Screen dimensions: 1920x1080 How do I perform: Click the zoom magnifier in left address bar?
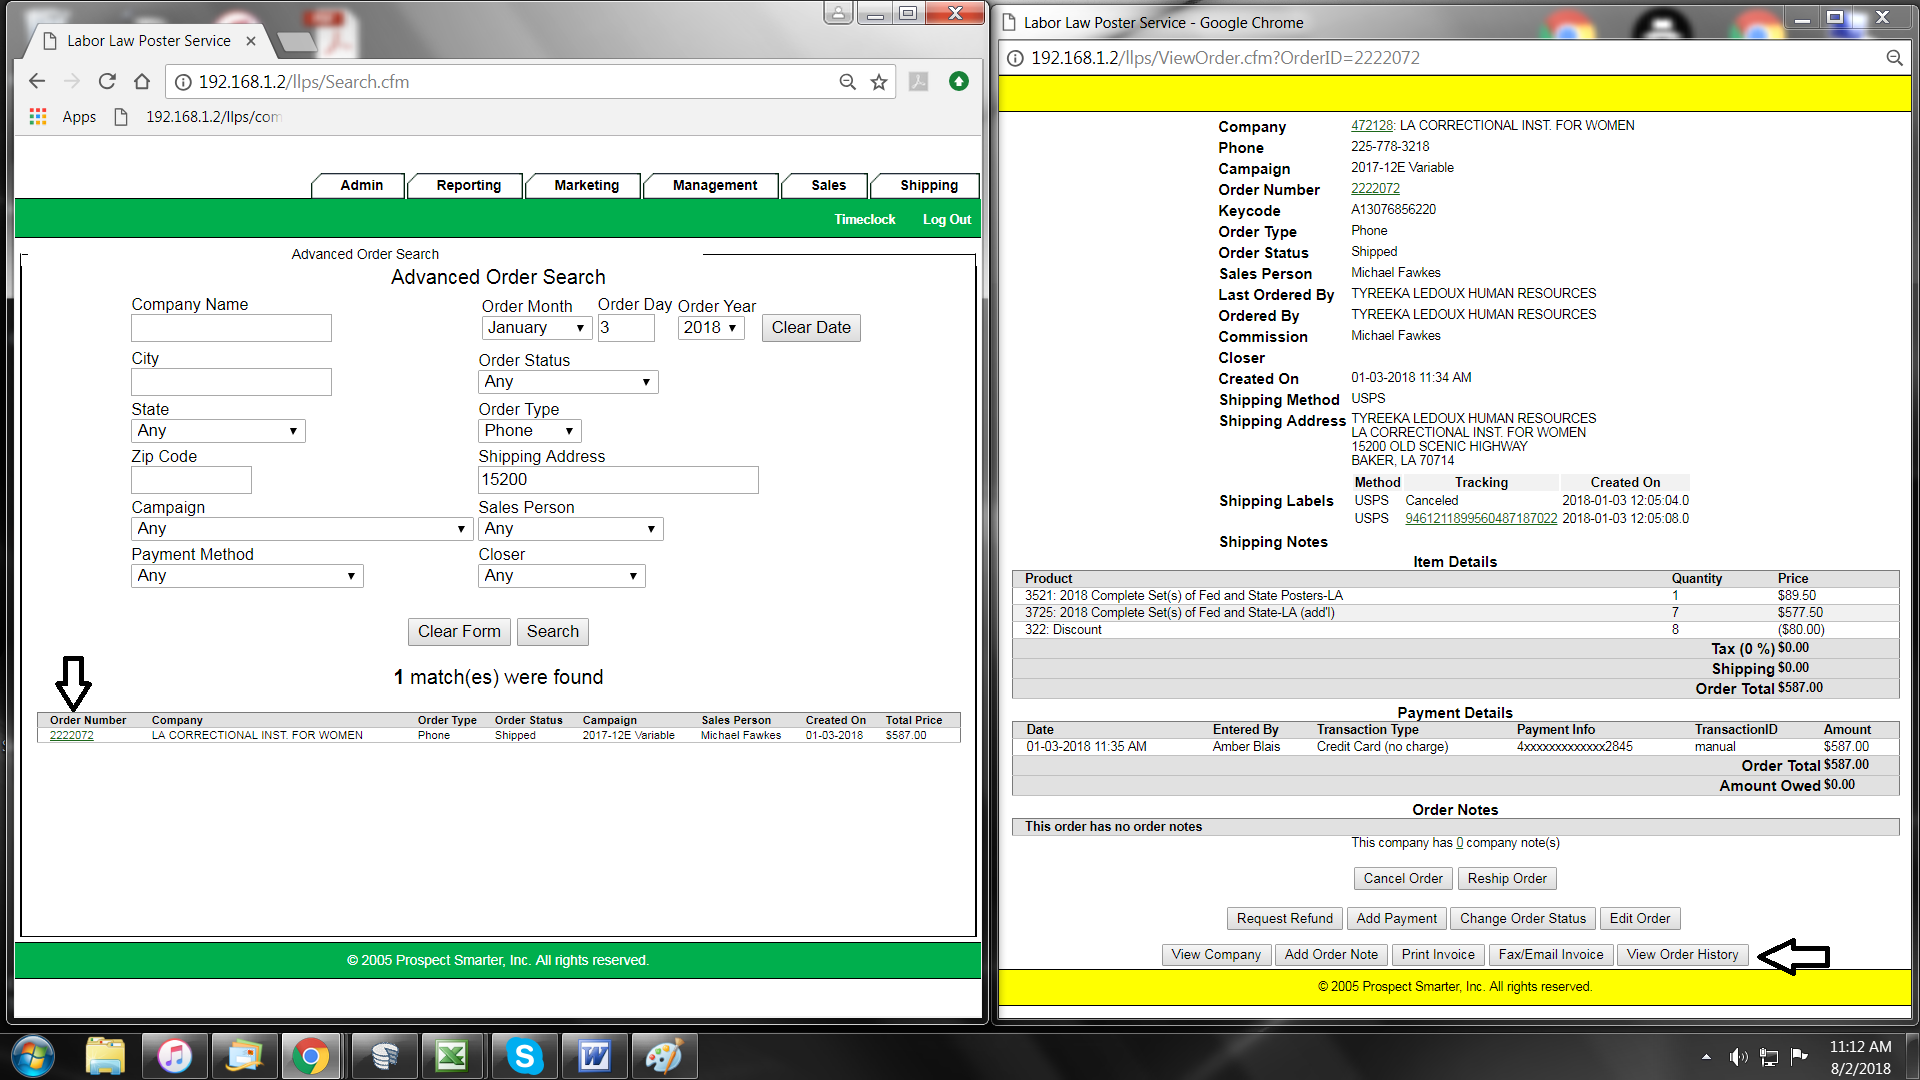(847, 82)
